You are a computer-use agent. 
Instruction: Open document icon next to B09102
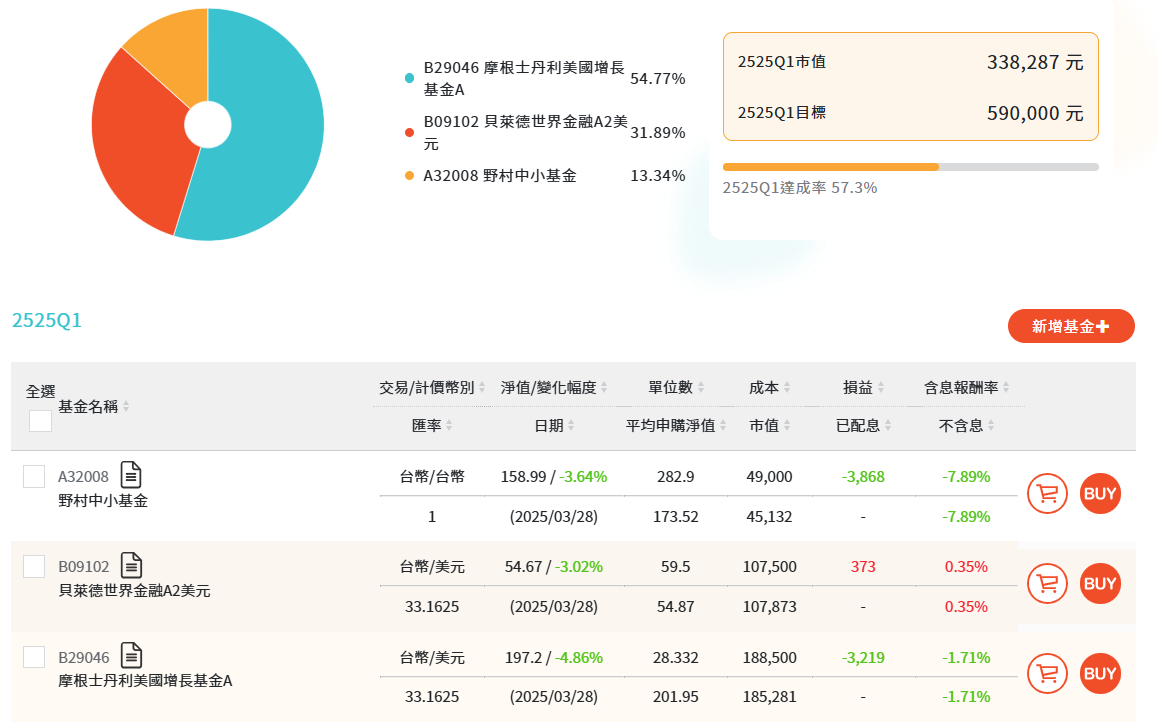pos(132,565)
